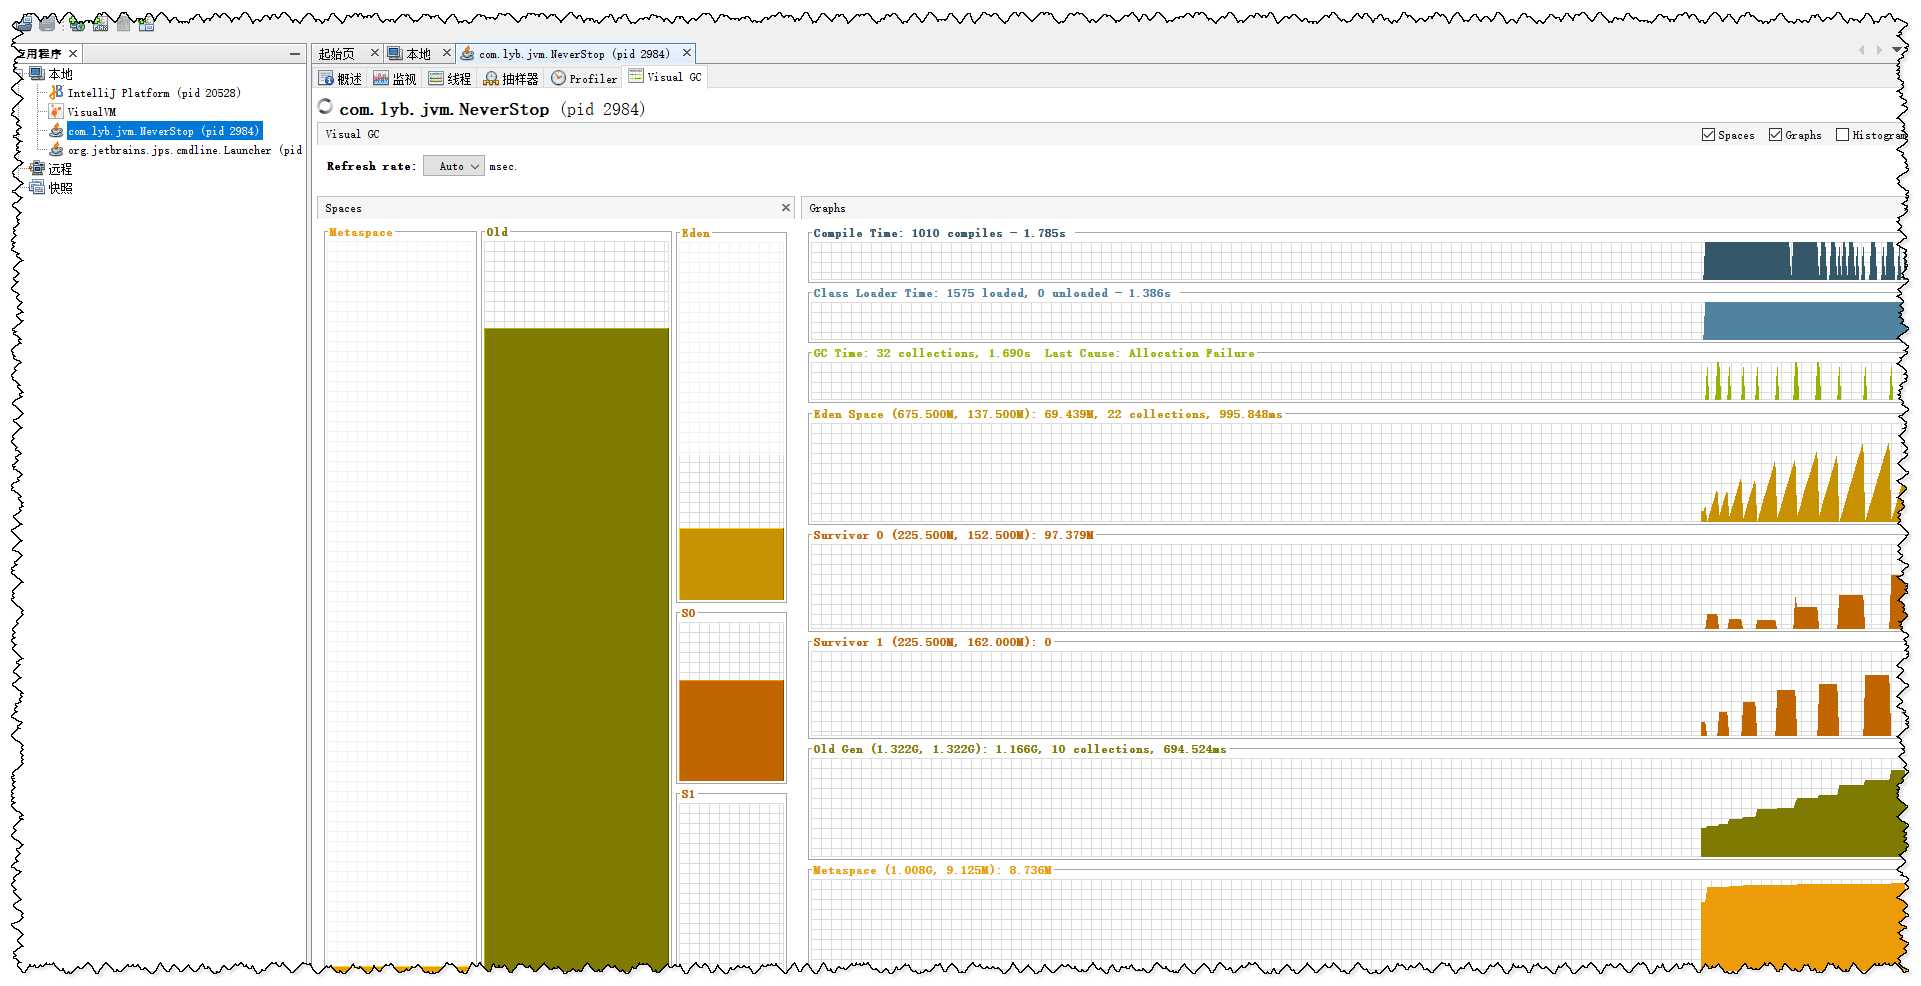Switch to the 本地 editor tab
The image size is (1921, 986).
point(418,54)
